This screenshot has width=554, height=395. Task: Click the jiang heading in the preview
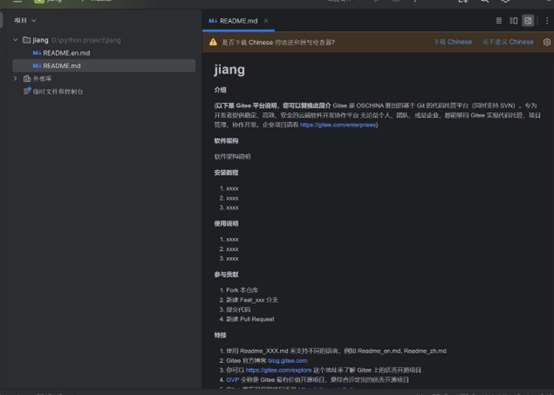(229, 70)
